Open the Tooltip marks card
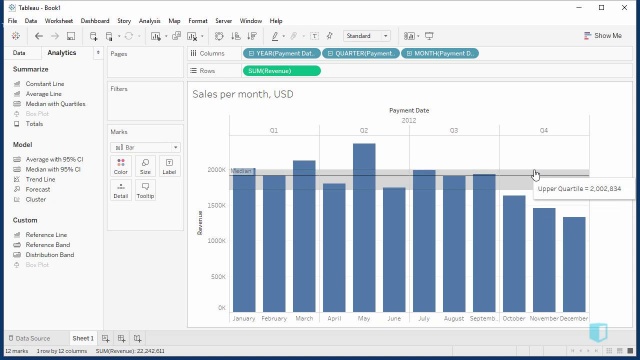Screen dimensions: 640x360 pyautogui.click(x=145, y=191)
